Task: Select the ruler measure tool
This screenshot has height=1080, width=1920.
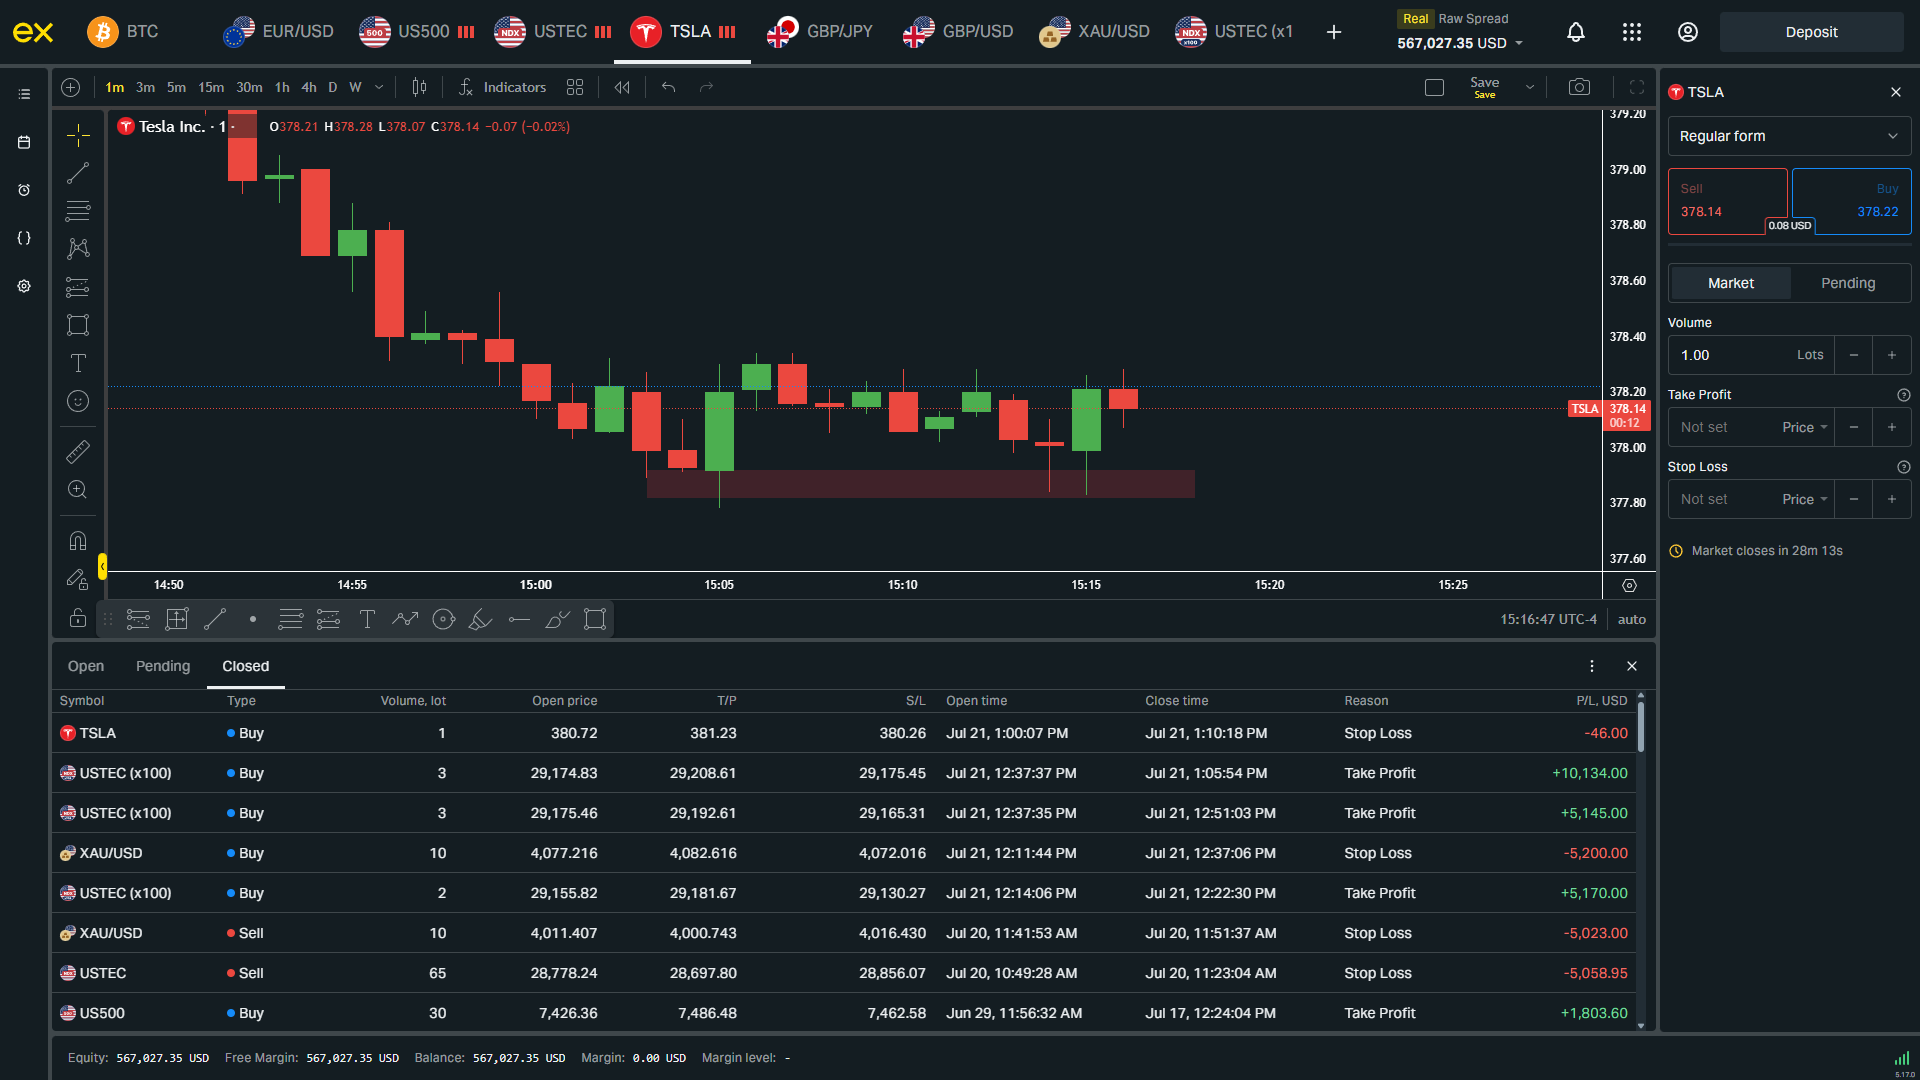Action: (78, 452)
